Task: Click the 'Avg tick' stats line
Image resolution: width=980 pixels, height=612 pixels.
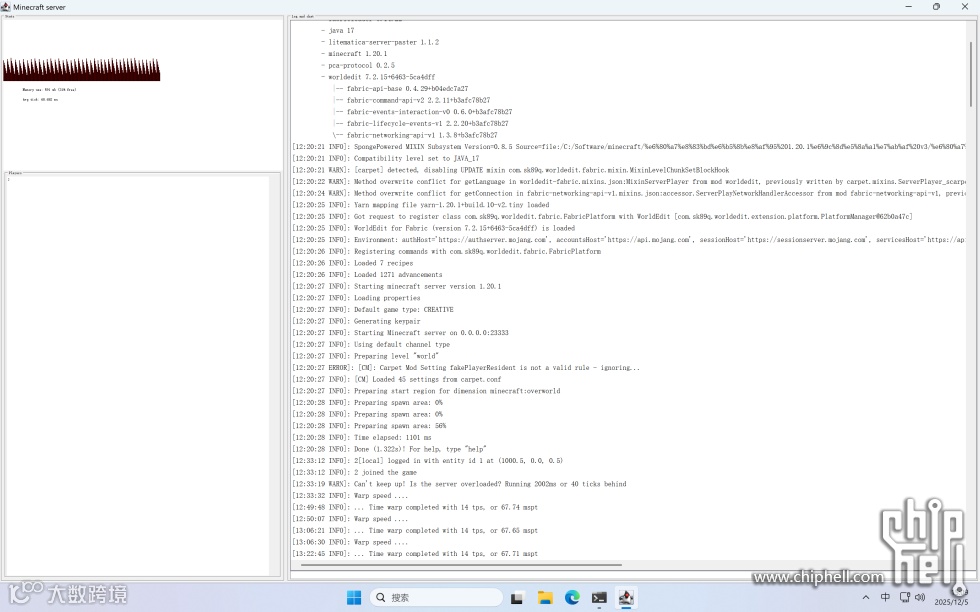Action: click(x=40, y=99)
